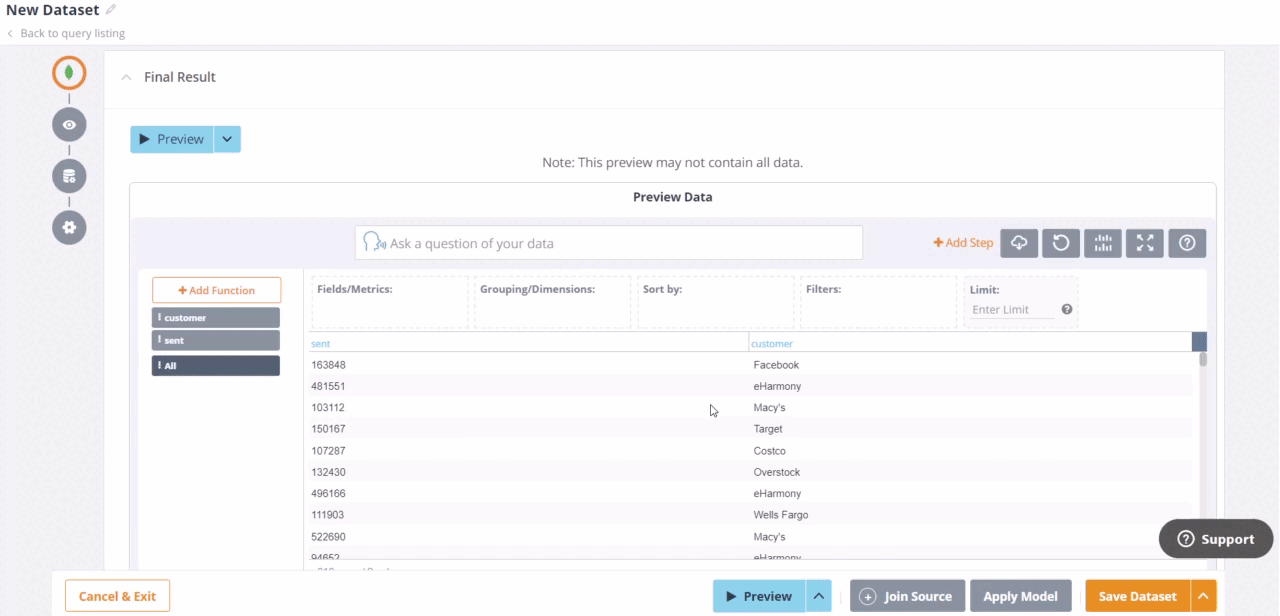Expand the bottom Preview options arrow
This screenshot has height=616, width=1280.
[819, 596]
